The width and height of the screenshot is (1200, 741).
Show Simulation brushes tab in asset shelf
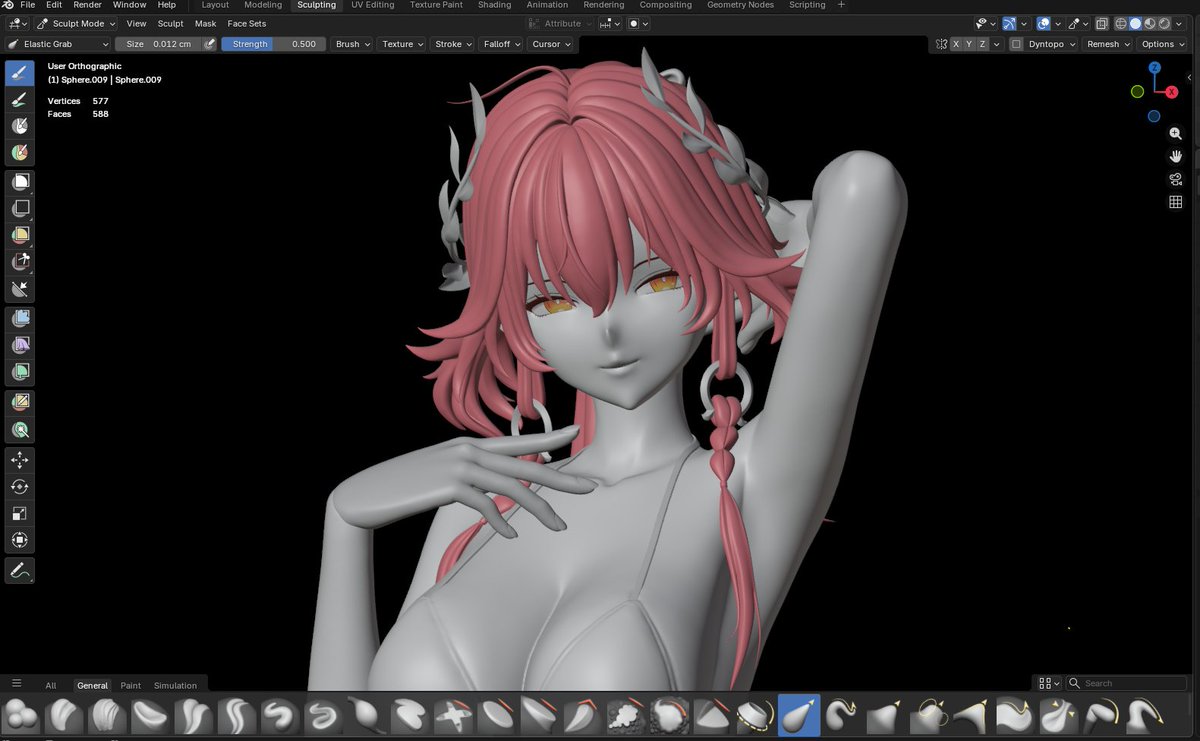point(175,685)
